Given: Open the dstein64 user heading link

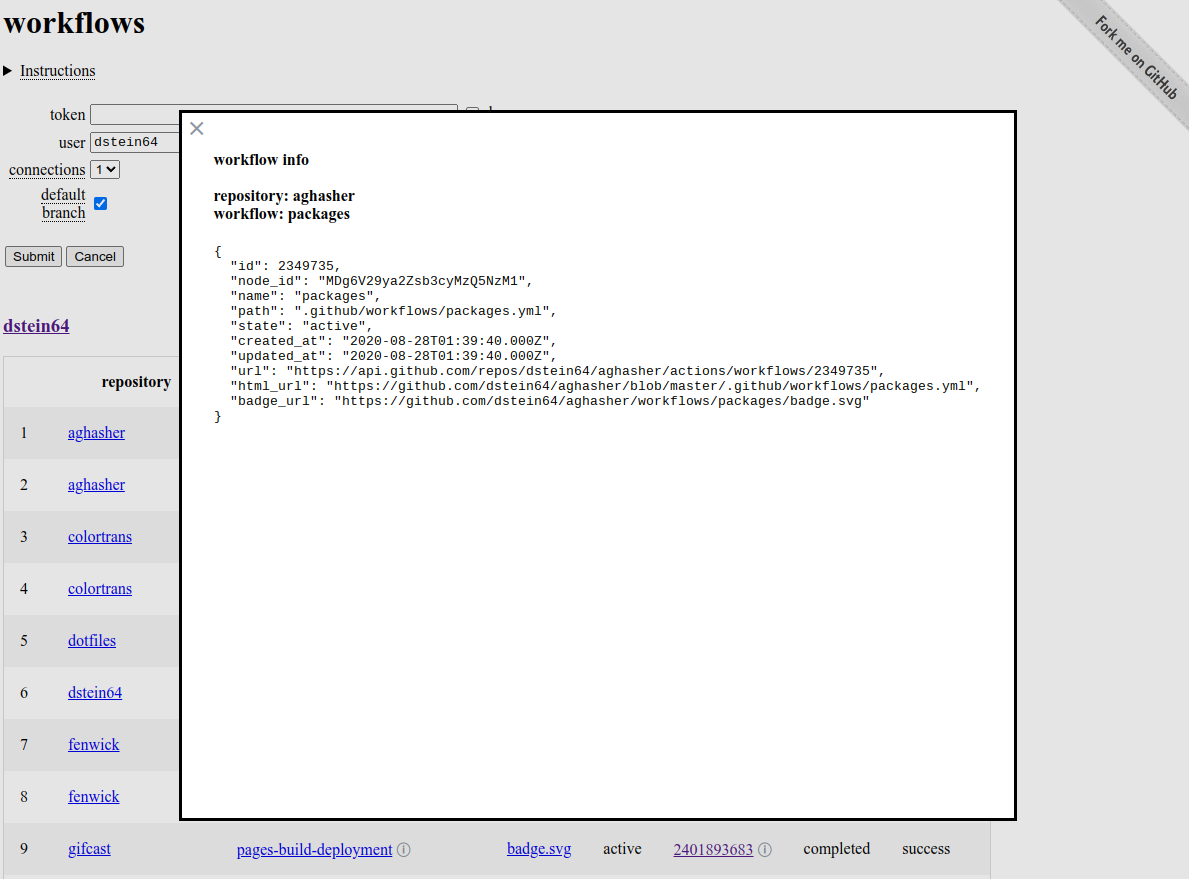Looking at the screenshot, I should (36, 325).
